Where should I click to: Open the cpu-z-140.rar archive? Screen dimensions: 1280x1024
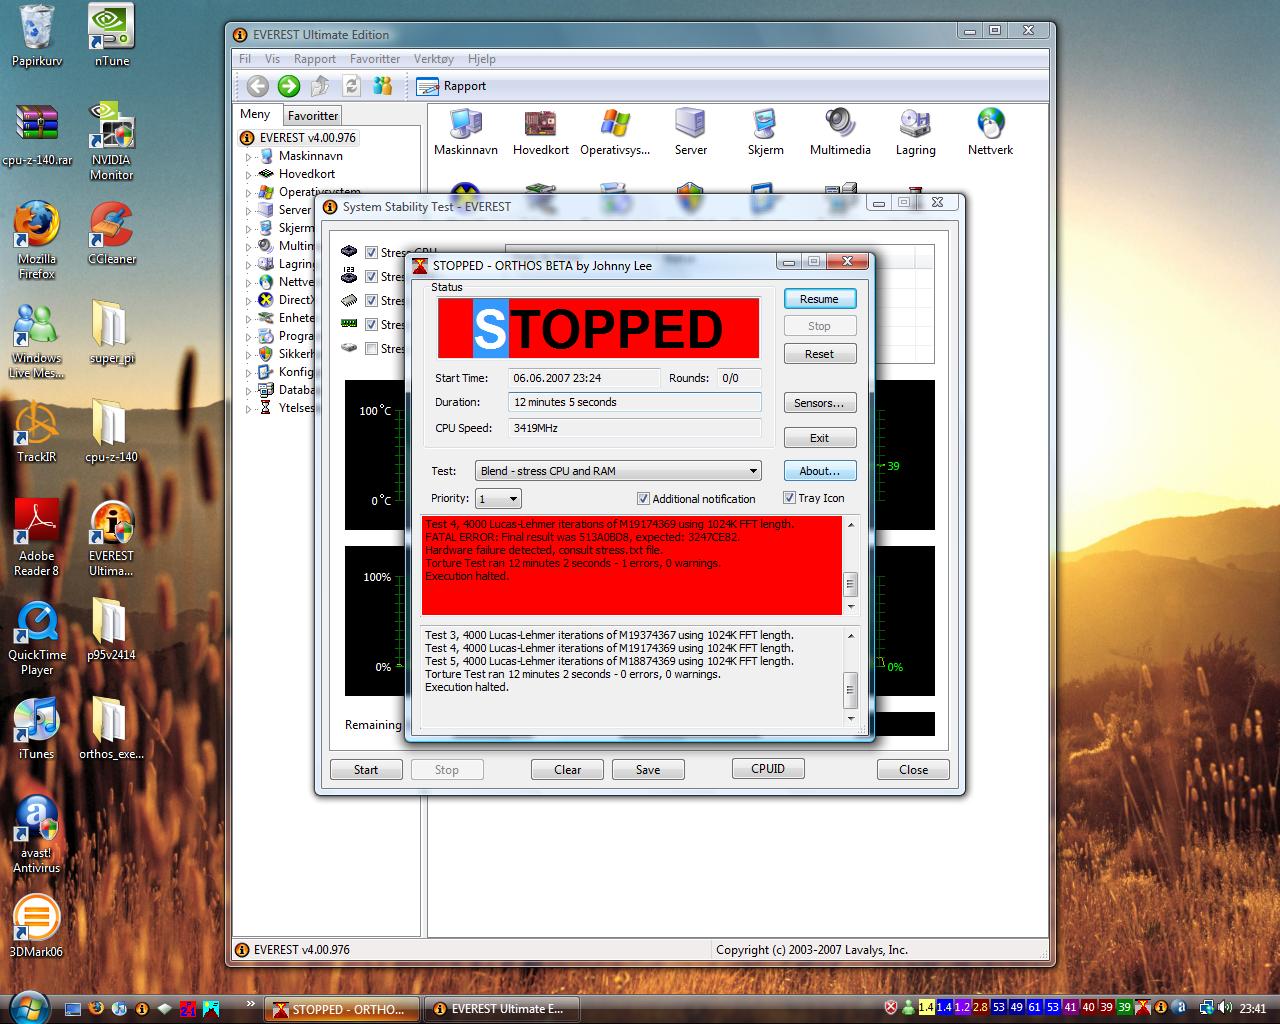point(37,134)
